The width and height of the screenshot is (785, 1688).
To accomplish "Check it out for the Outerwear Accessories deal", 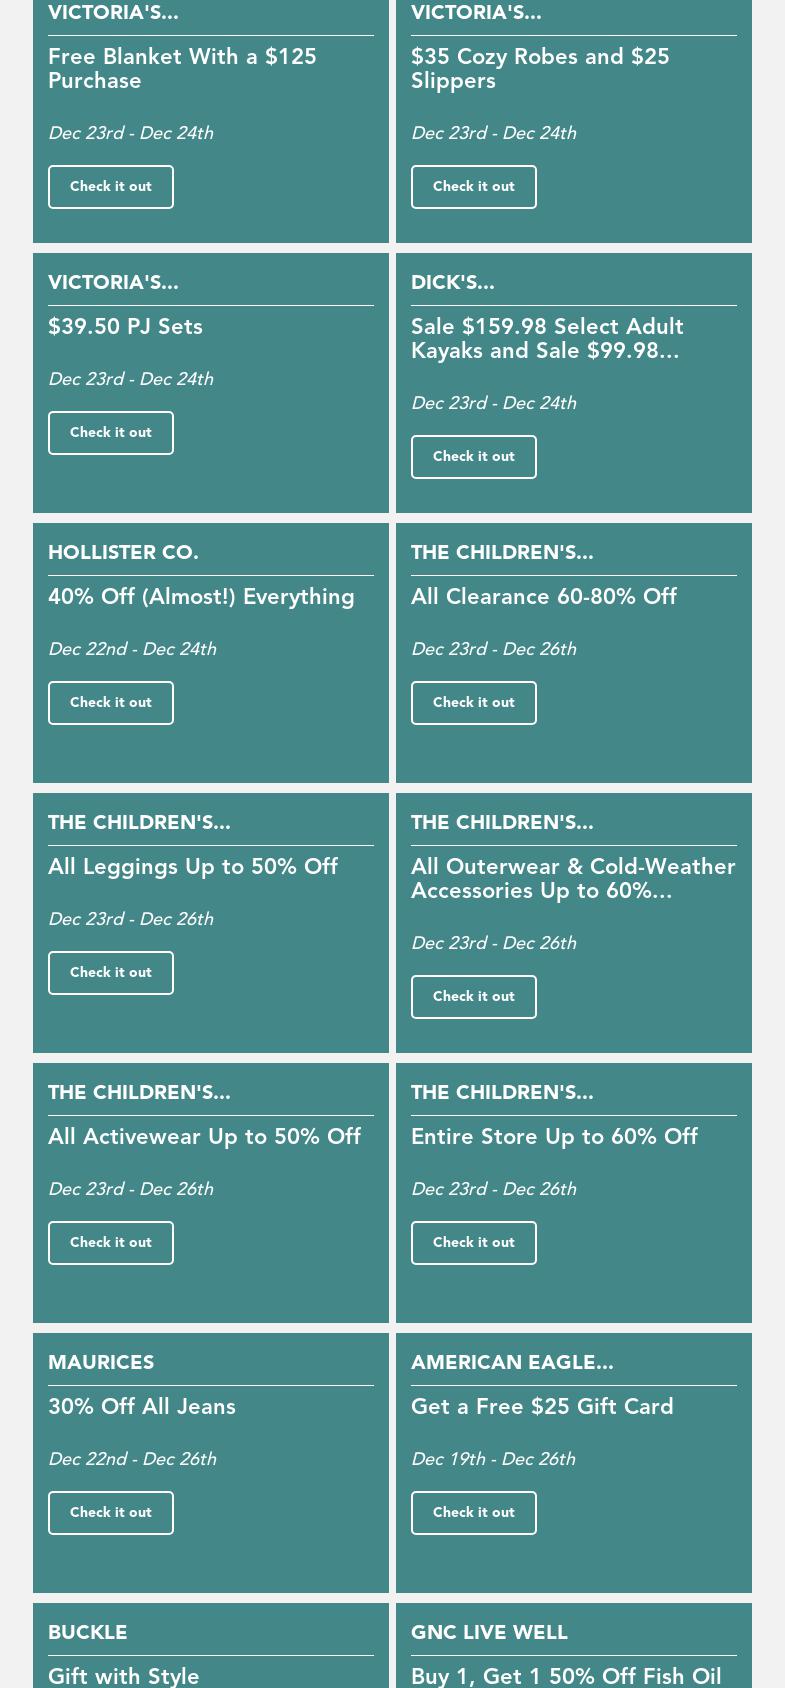I will pyautogui.click(x=473, y=996).
